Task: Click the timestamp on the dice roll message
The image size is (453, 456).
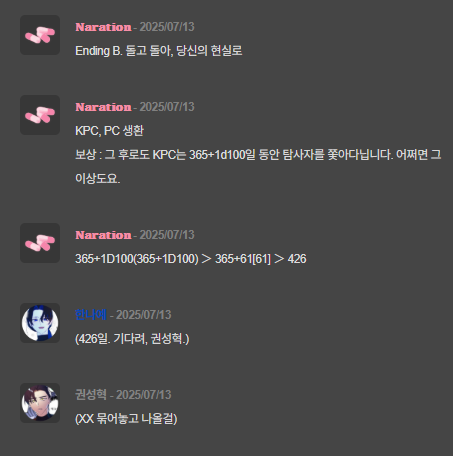Action: (167, 235)
